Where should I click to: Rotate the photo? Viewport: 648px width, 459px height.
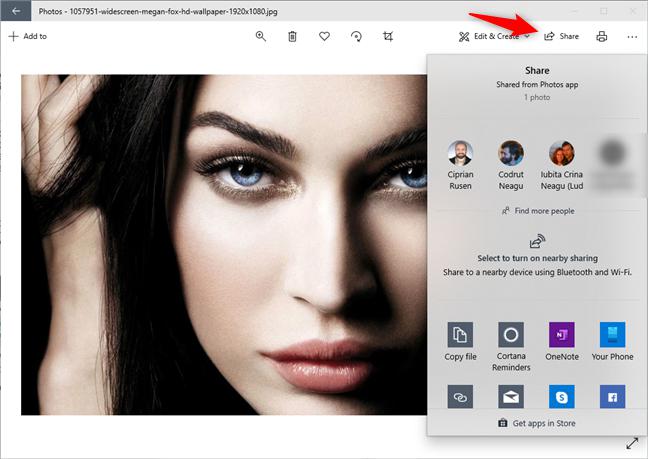[x=356, y=36]
